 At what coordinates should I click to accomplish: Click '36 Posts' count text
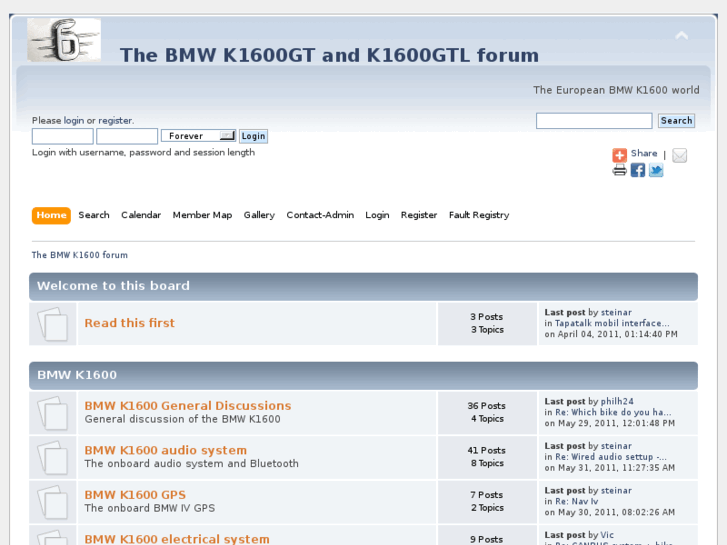486,406
